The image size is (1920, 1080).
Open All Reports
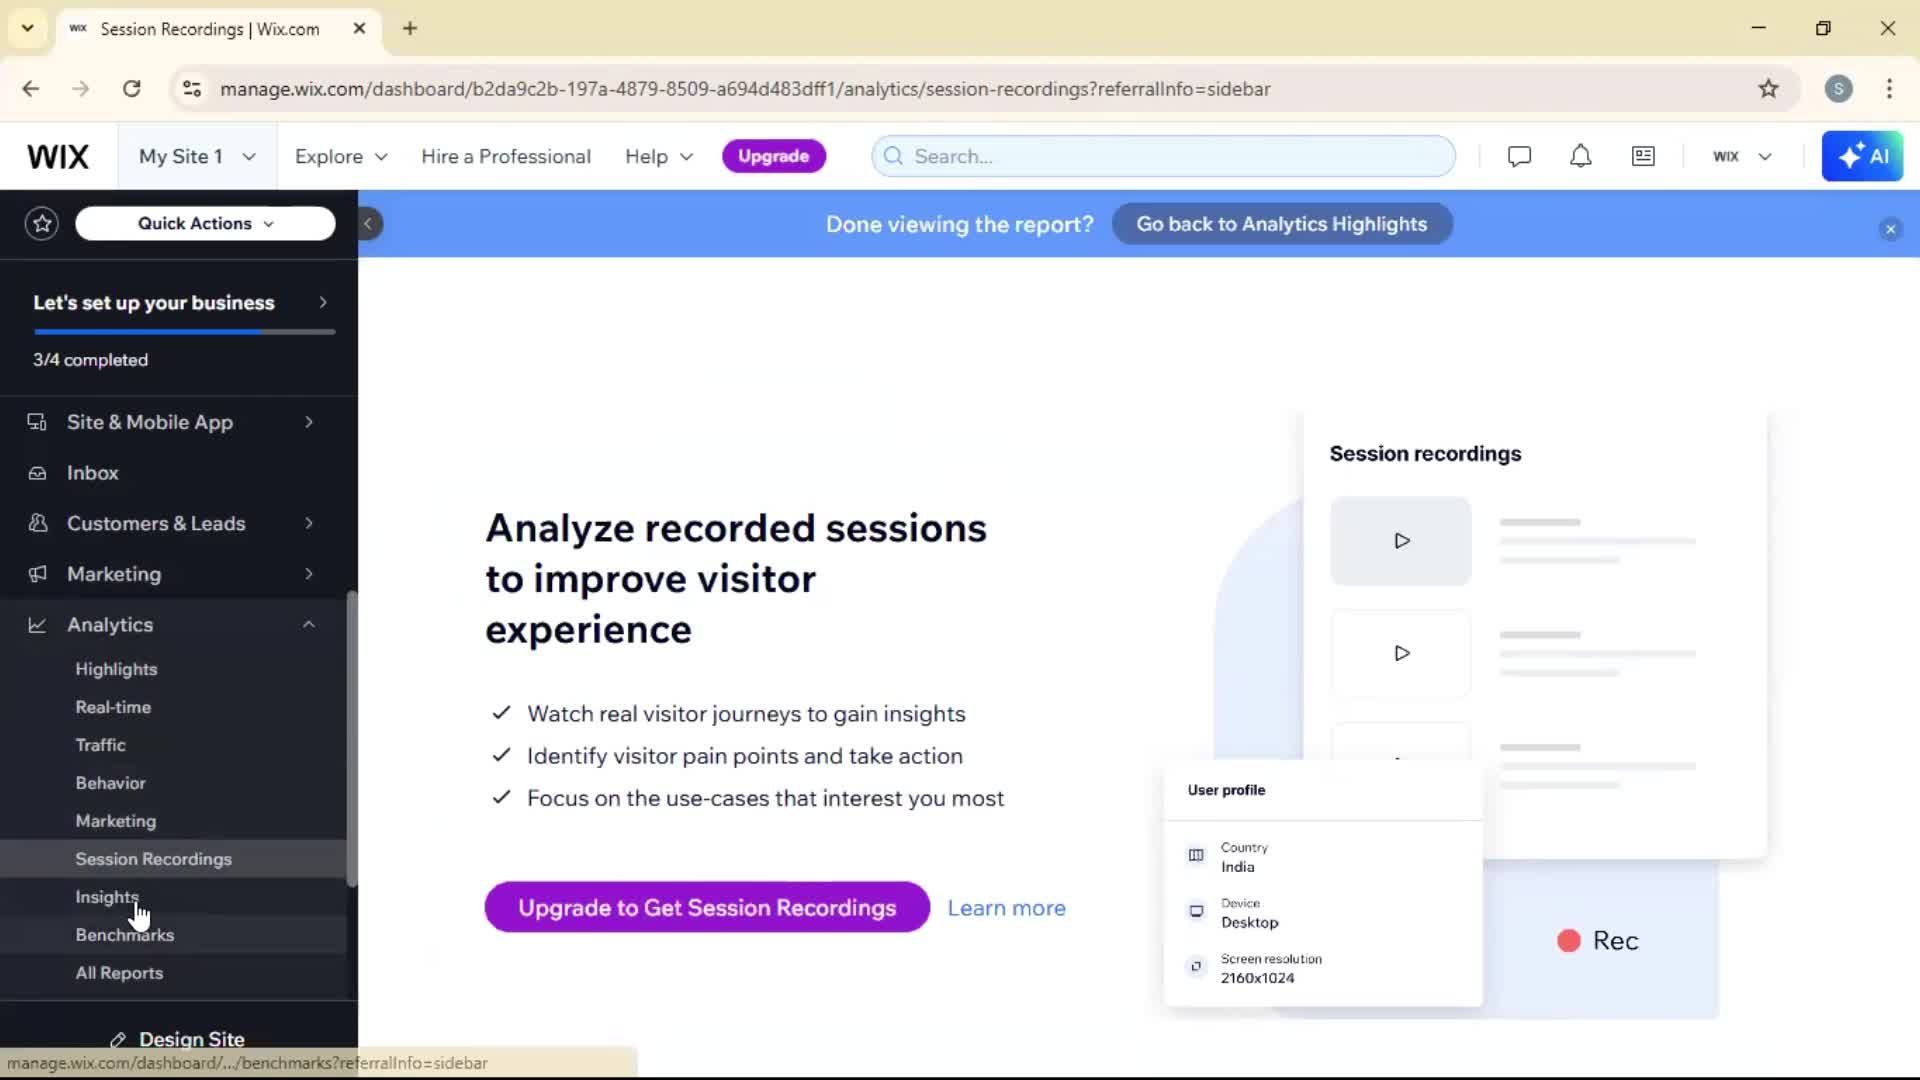click(x=119, y=973)
